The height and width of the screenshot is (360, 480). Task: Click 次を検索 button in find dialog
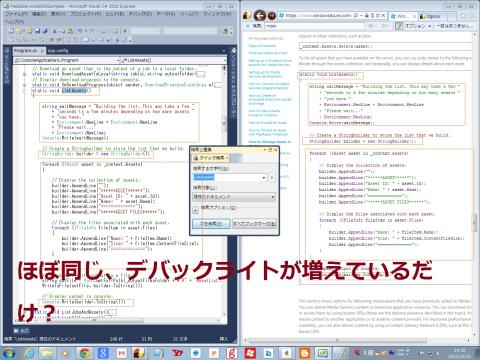[x=211, y=224]
